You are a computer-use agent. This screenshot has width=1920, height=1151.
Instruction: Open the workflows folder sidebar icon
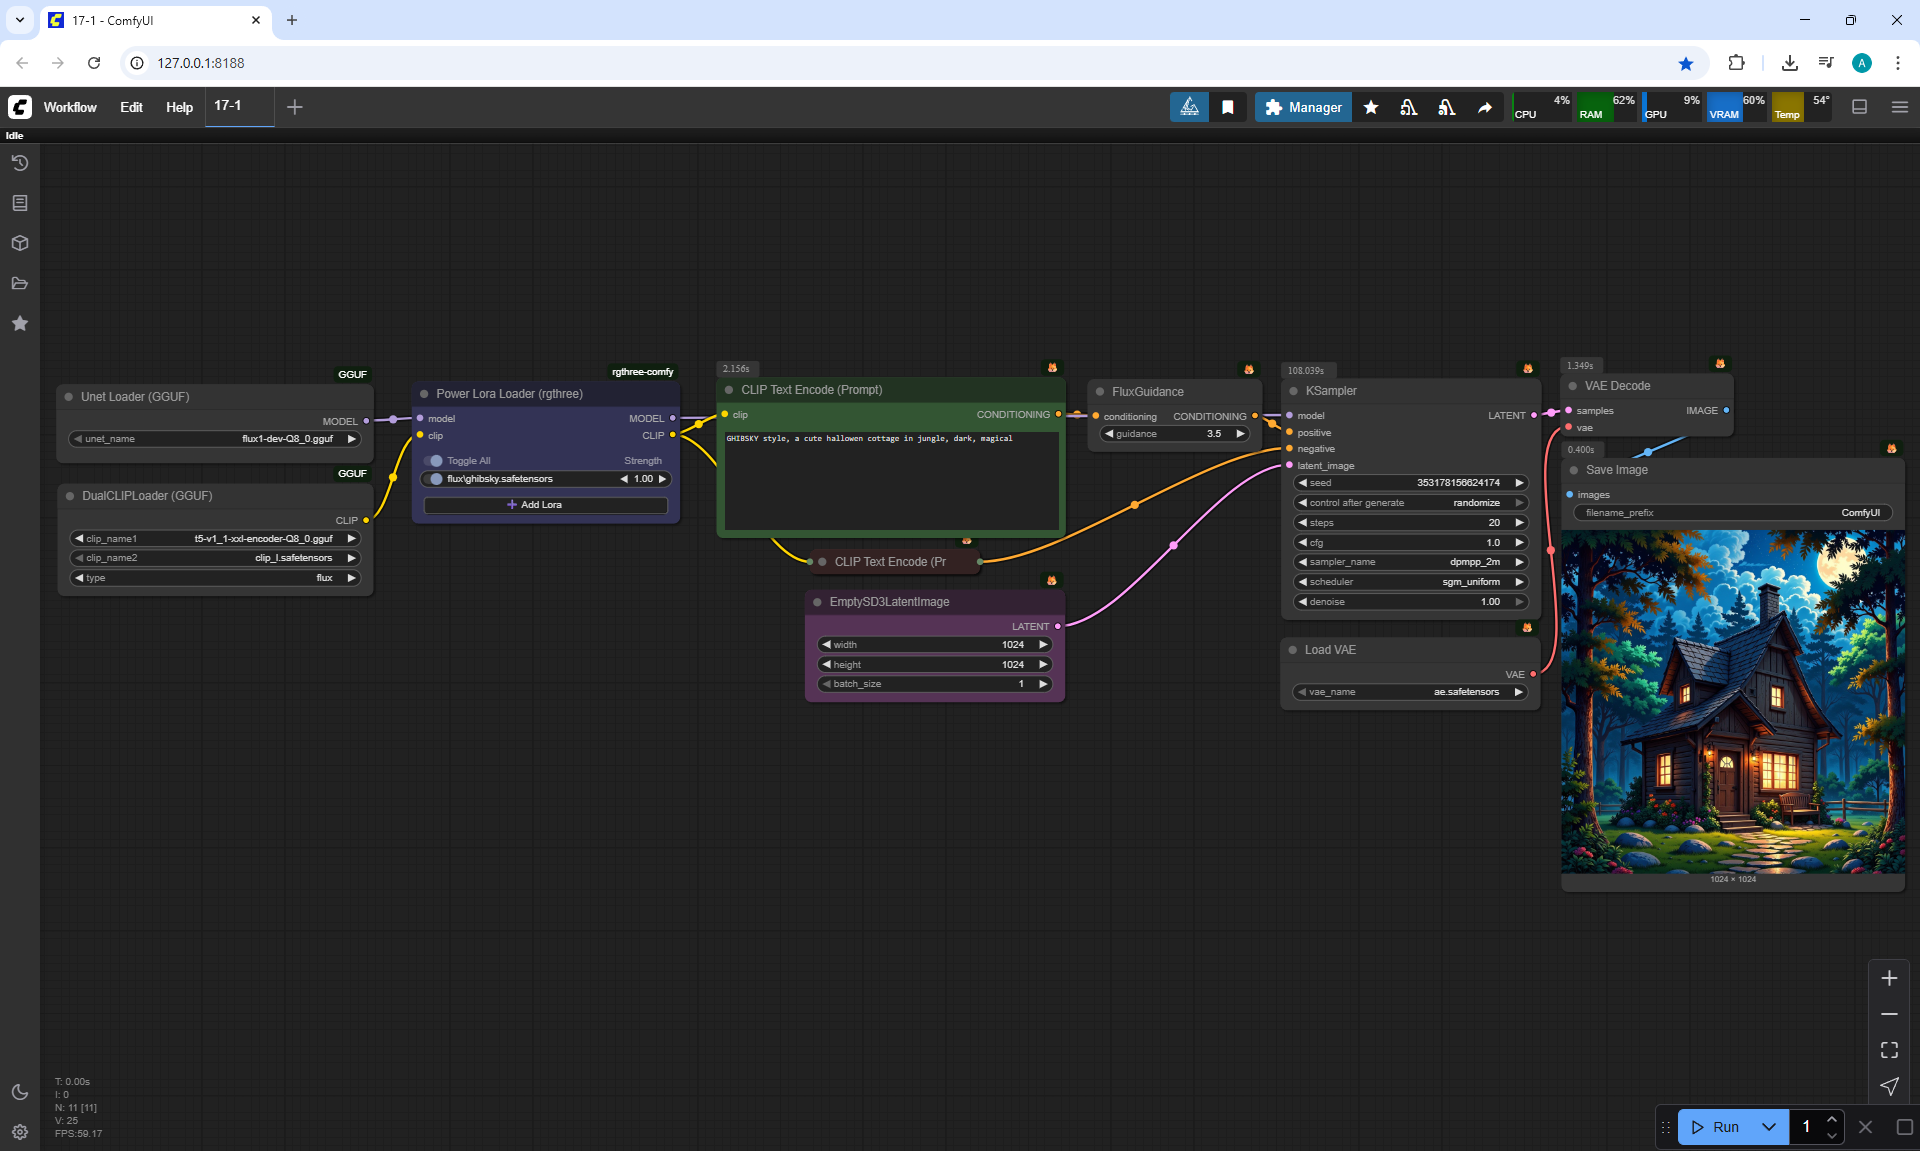pyautogui.click(x=20, y=283)
